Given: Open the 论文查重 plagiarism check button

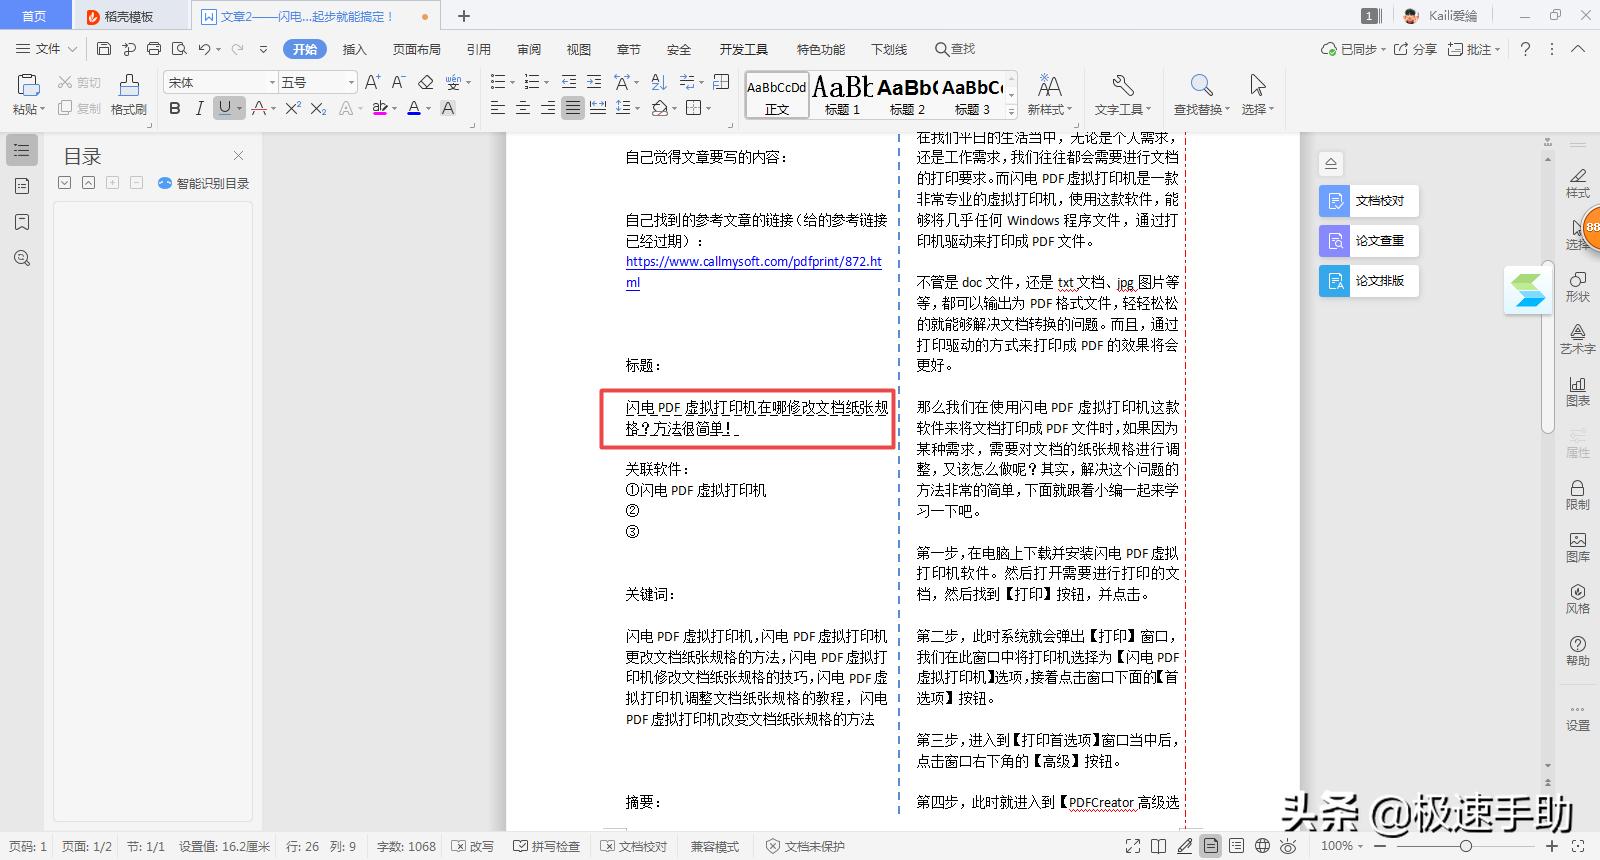Looking at the screenshot, I should [x=1368, y=240].
